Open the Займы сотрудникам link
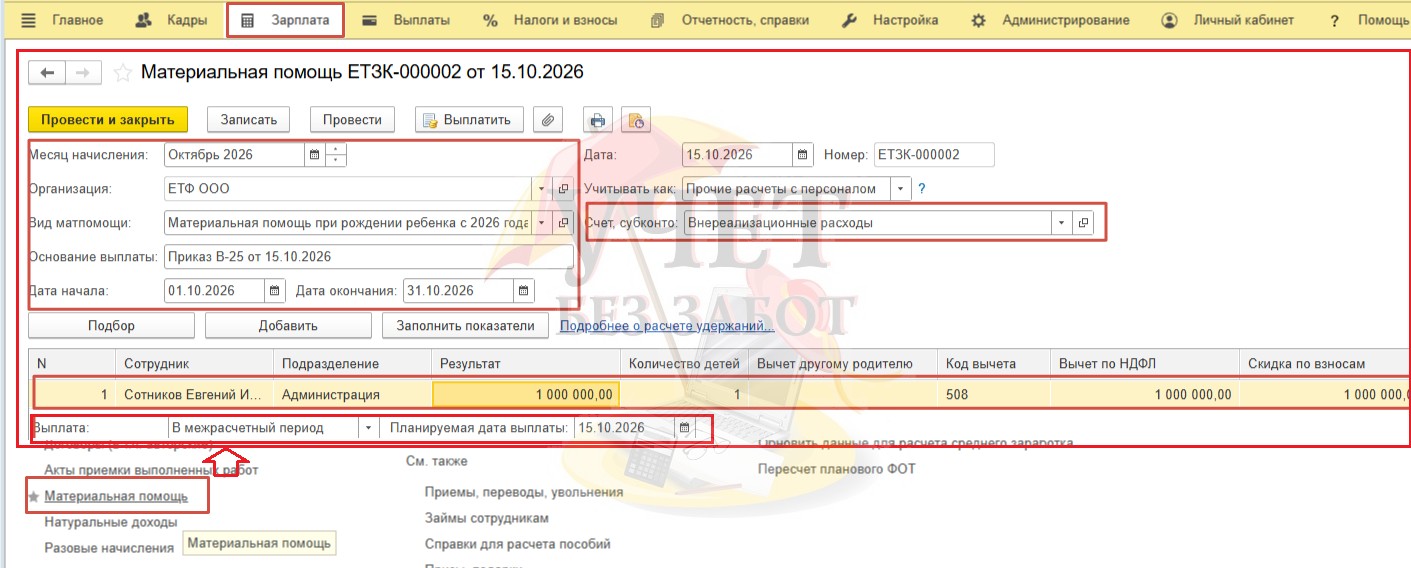Image resolution: width=1411 pixels, height=568 pixels. click(x=487, y=518)
